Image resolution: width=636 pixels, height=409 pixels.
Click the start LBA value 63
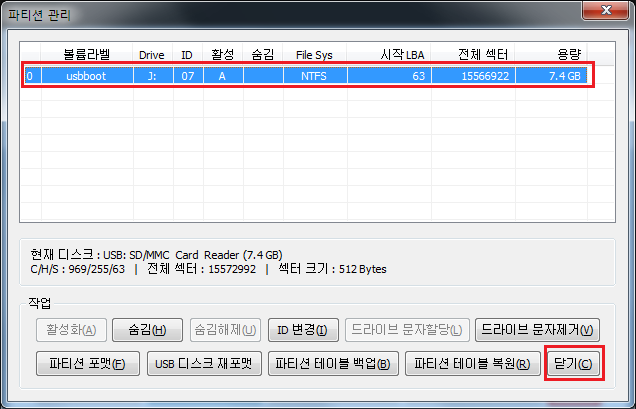tap(389, 76)
